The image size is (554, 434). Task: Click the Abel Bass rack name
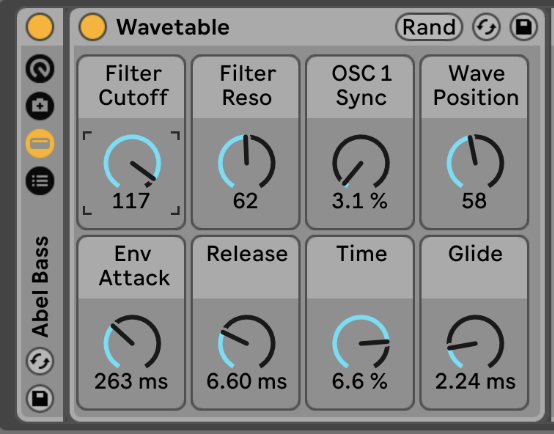coord(40,286)
